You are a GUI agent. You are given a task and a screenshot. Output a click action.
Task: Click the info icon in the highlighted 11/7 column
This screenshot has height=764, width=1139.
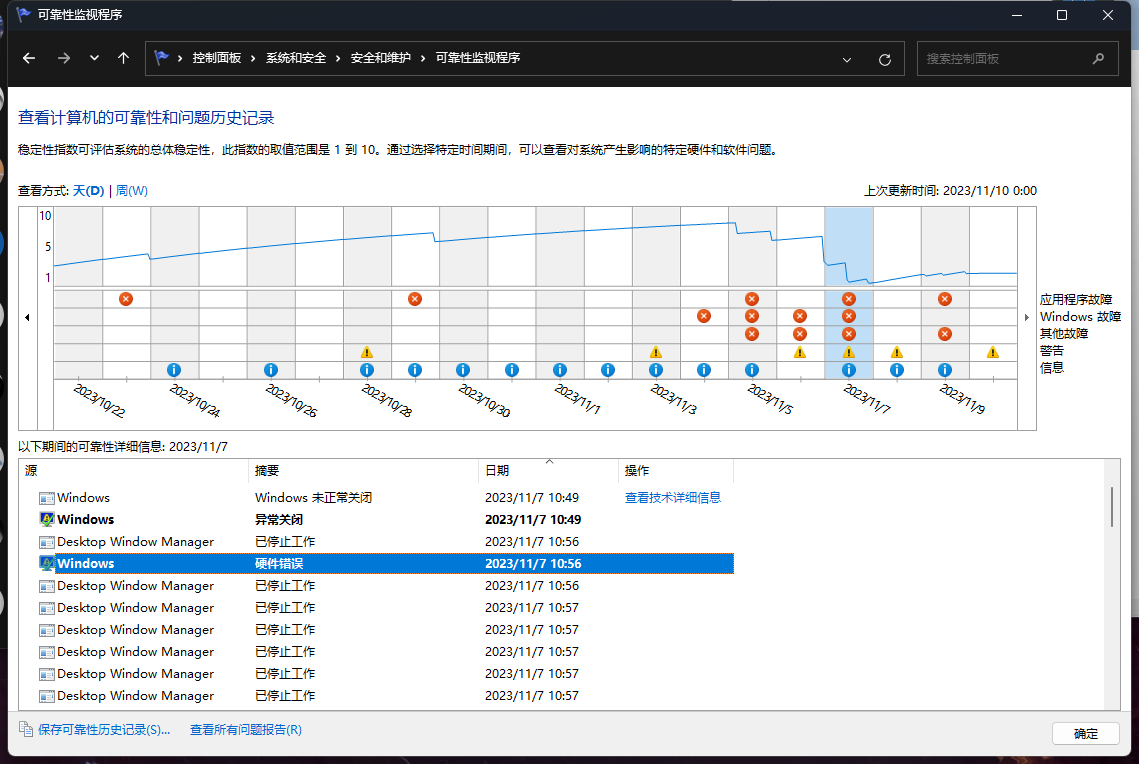(x=848, y=370)
